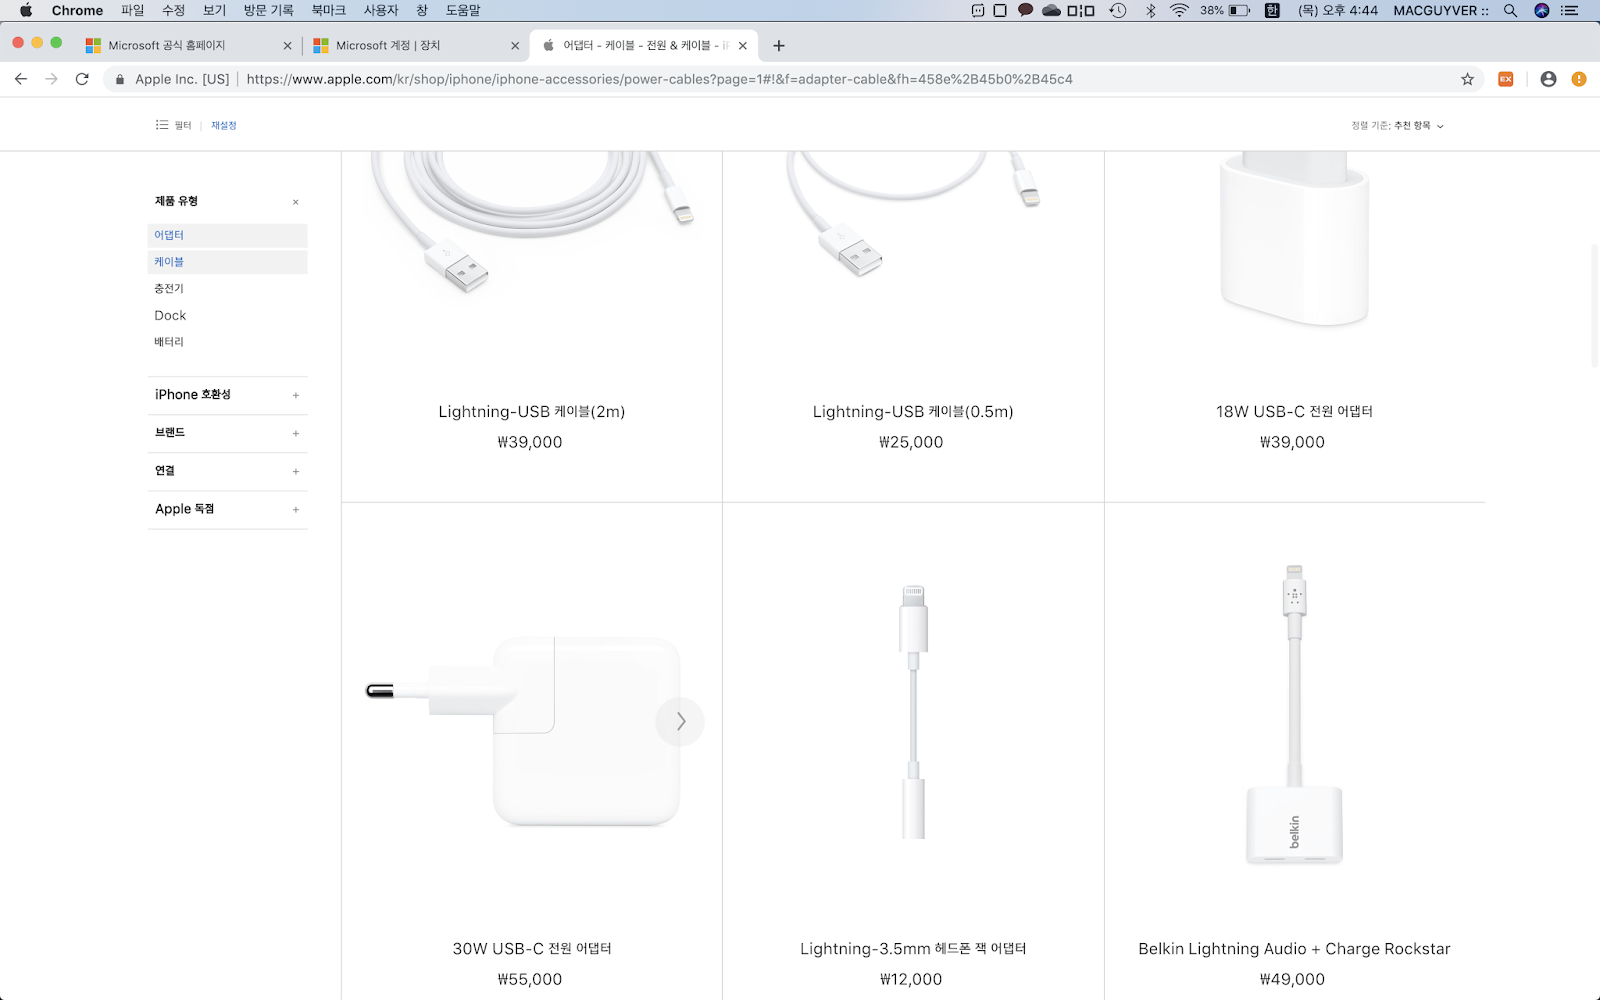The height and width of the screenshot is (1000, 1600).
Task: Expand the iPhone 호환성 filter section
Action: (x=228, y=395)
